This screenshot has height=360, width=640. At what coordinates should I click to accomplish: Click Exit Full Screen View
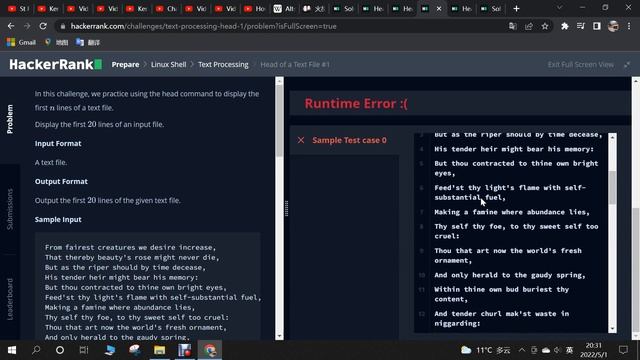(x=580, y=64)
